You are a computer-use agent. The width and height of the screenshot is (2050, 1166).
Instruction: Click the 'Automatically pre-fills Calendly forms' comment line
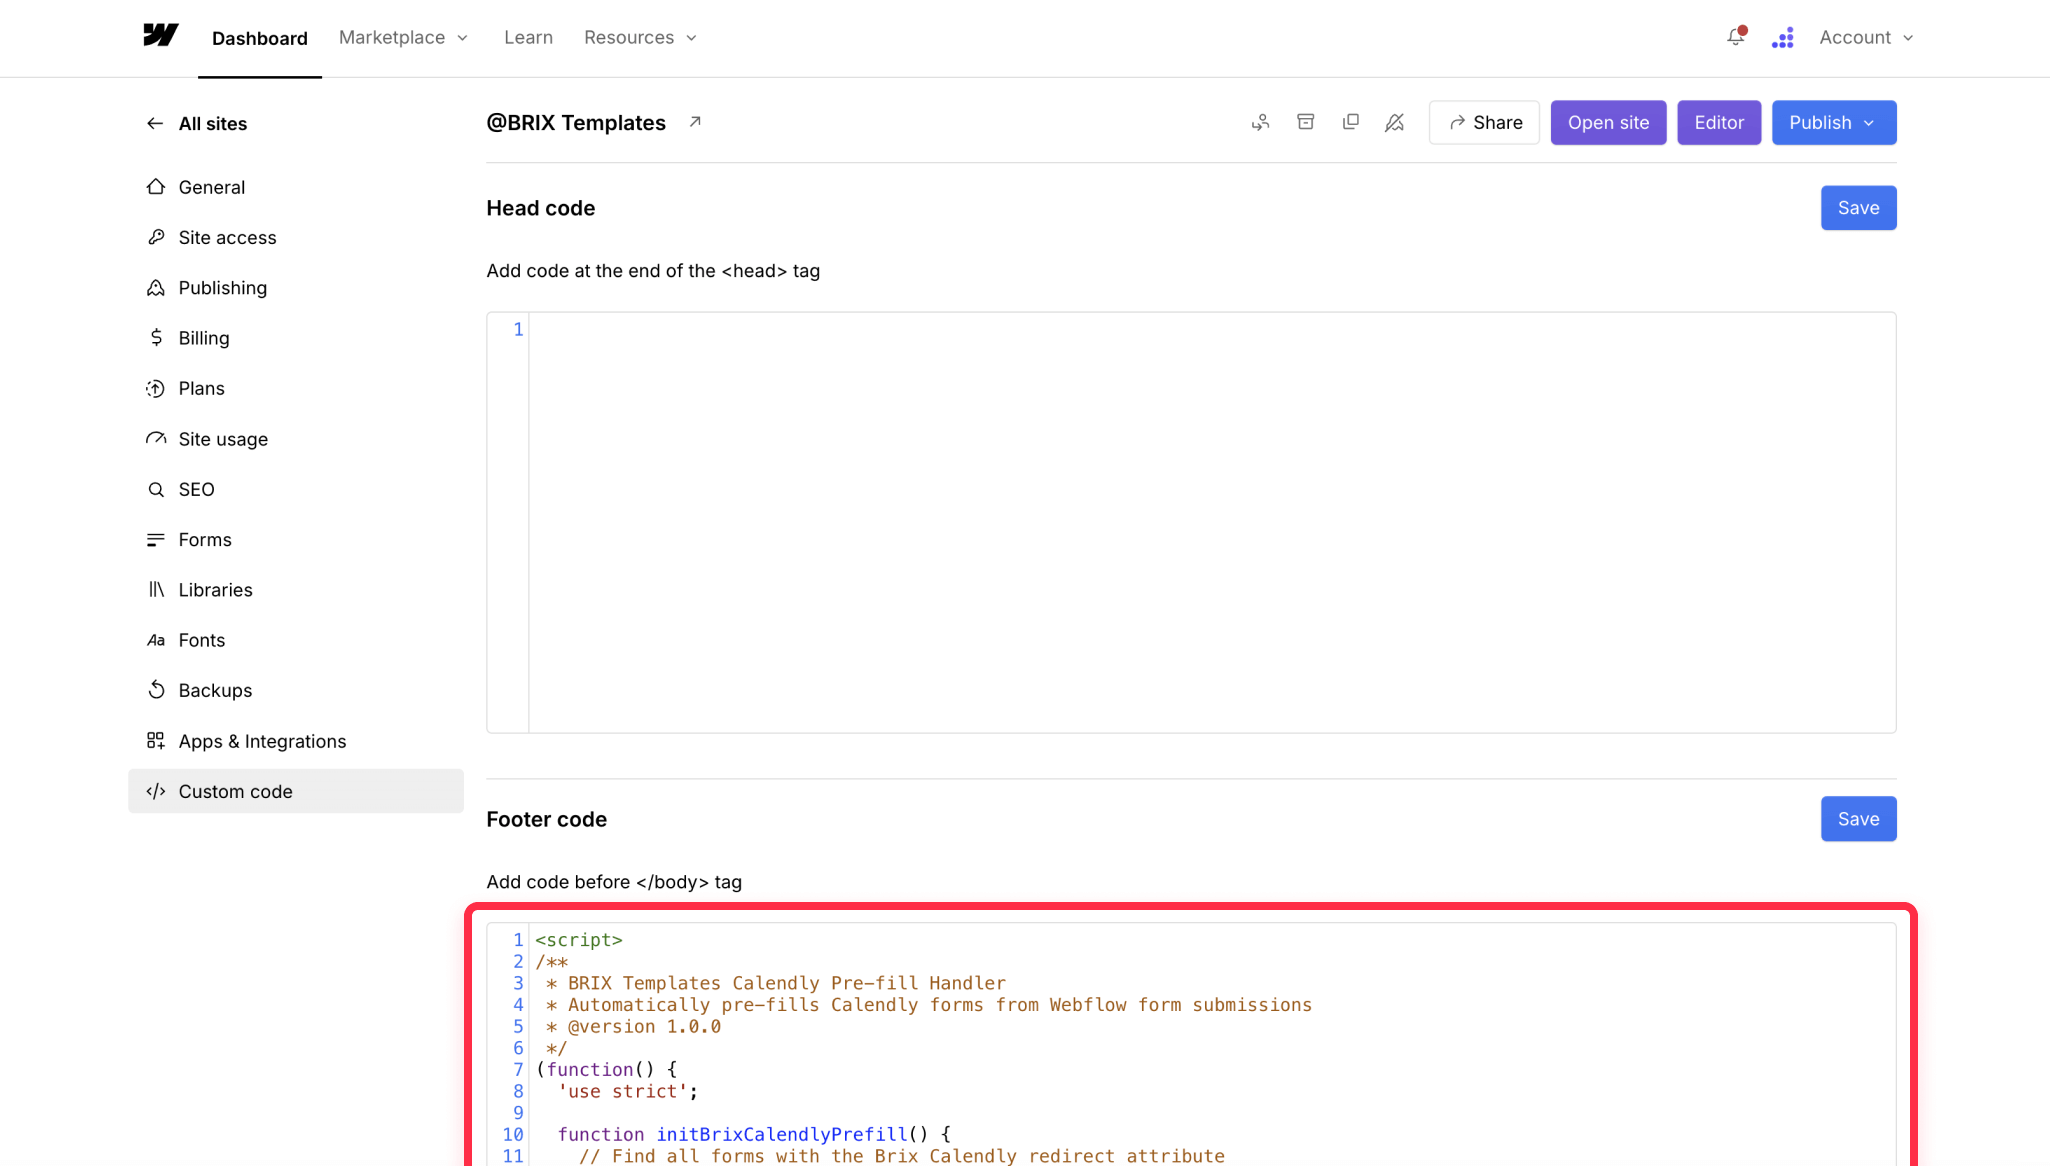[x=929, y=1005]
